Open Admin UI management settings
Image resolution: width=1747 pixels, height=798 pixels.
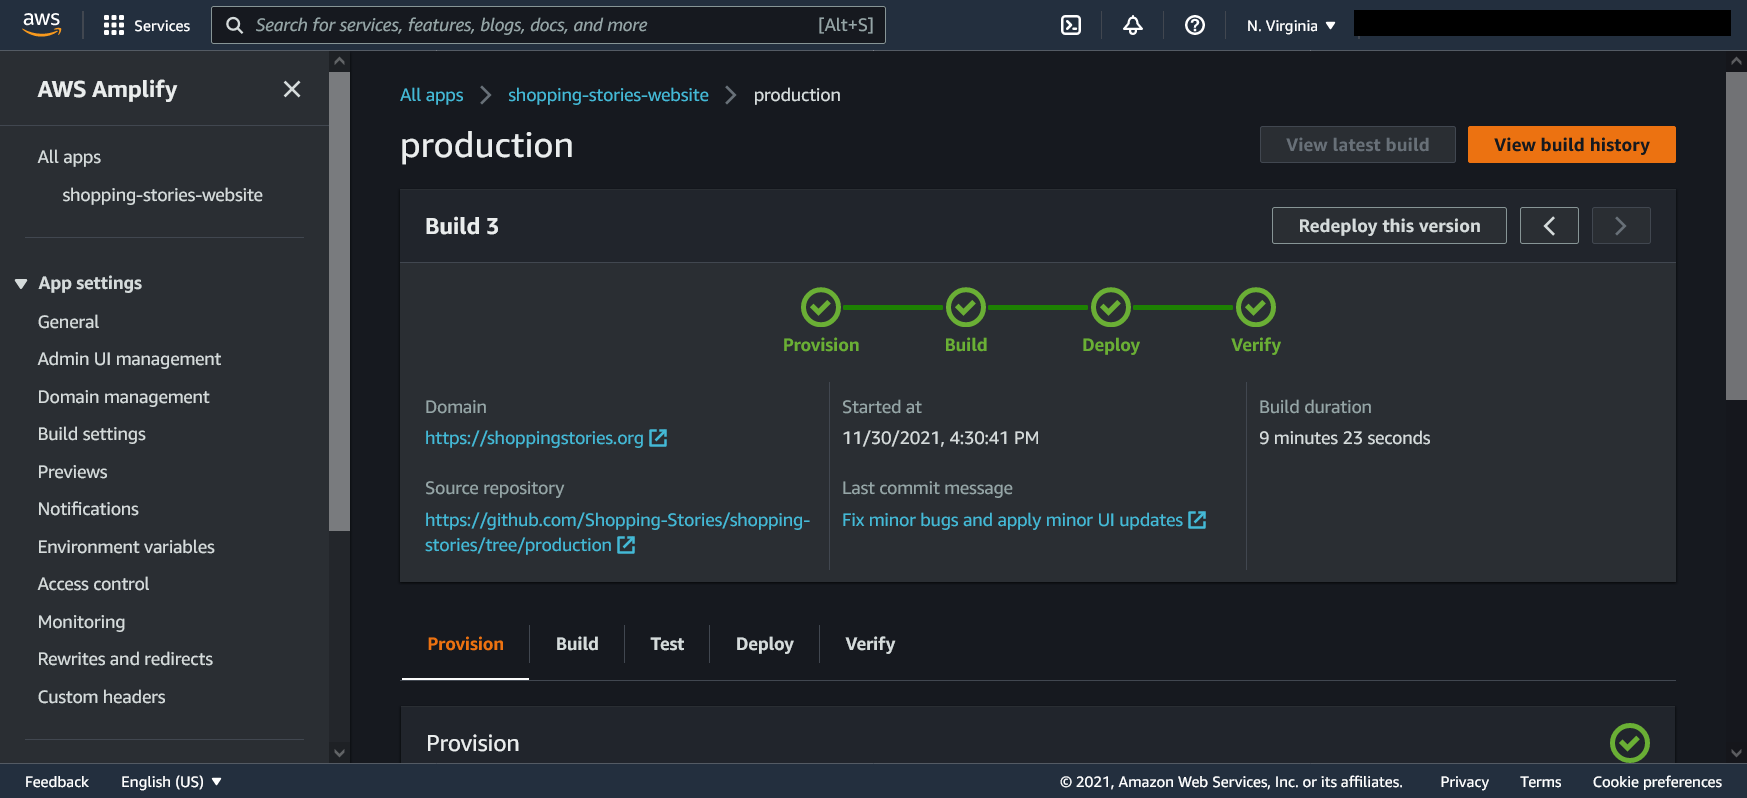[x=129, y=359]
